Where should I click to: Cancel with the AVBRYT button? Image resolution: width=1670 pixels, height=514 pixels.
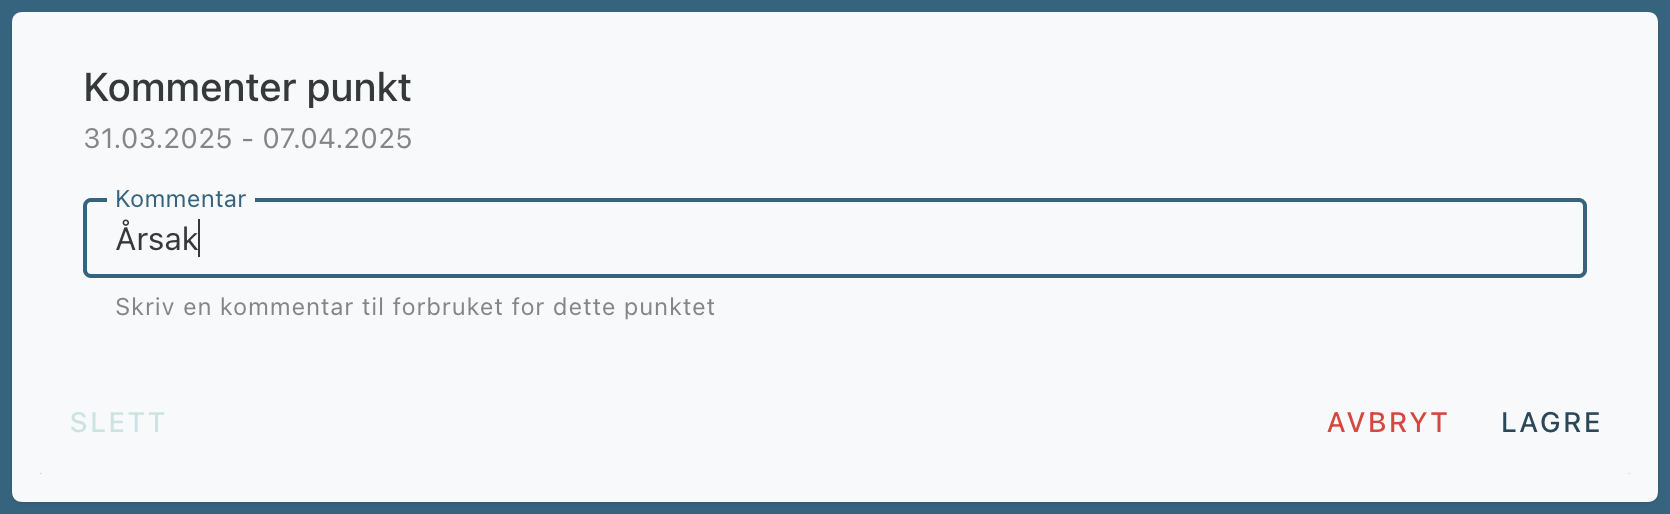pyautogui.click(x=1387, y=423)
